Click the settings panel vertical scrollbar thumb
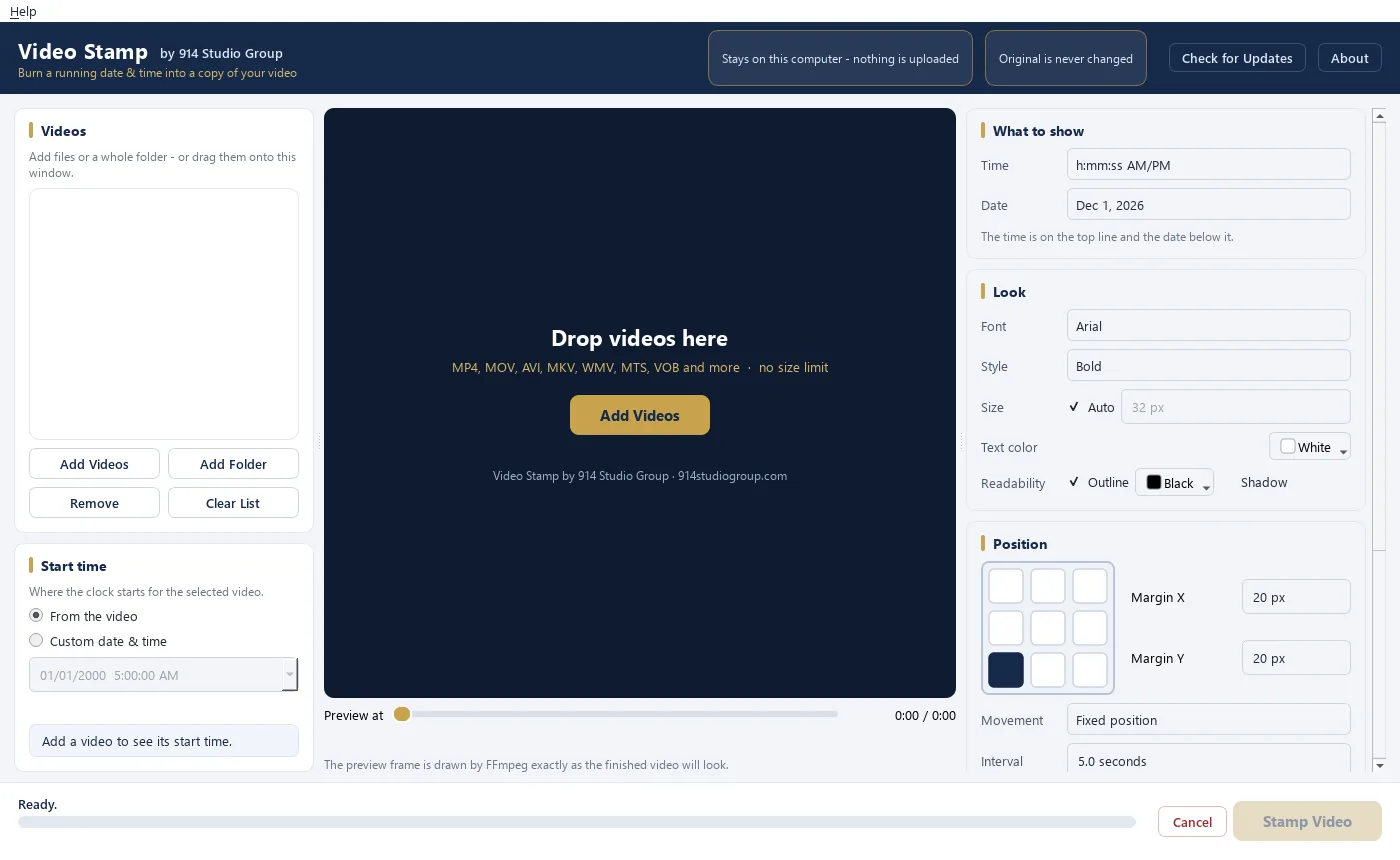This screenshot has height=860, width=1400. coord(1380,336)
